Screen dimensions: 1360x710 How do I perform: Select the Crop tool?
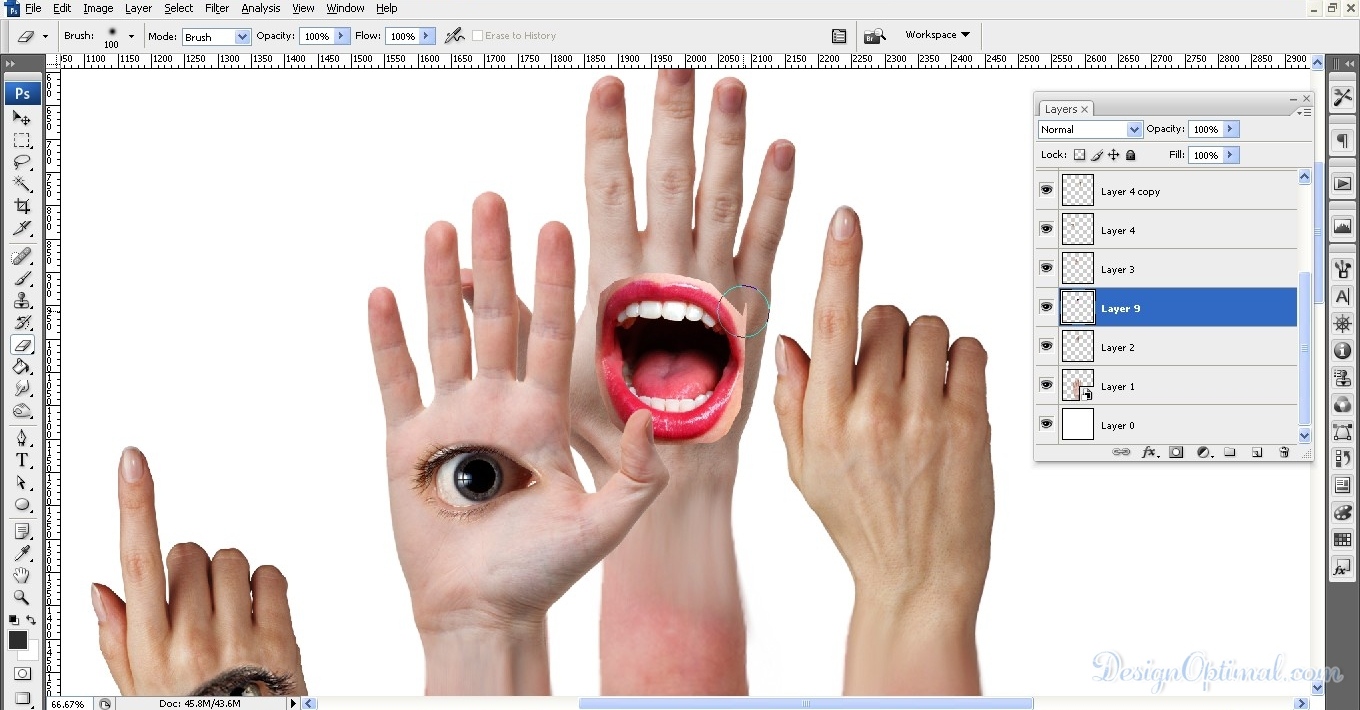[x=22, y=206]
